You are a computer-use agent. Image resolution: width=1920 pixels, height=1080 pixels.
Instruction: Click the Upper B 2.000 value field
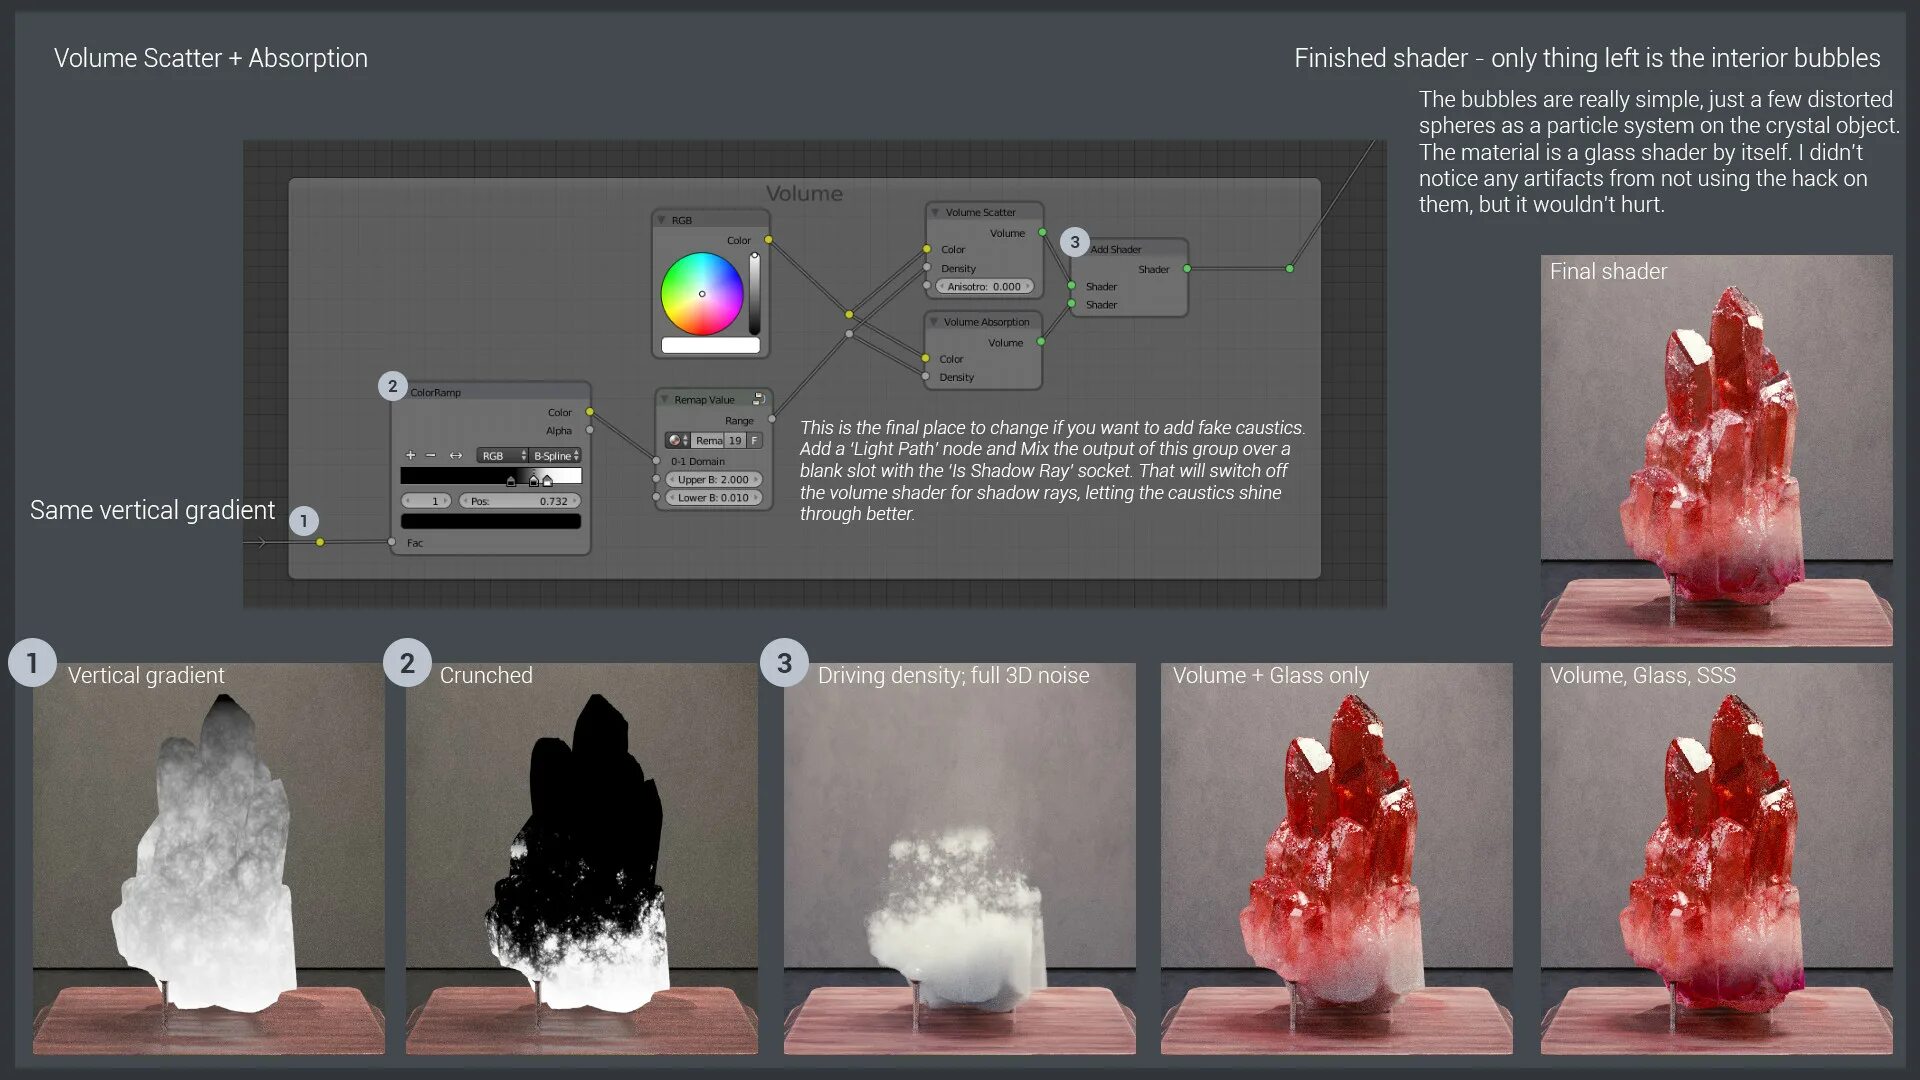713,480
